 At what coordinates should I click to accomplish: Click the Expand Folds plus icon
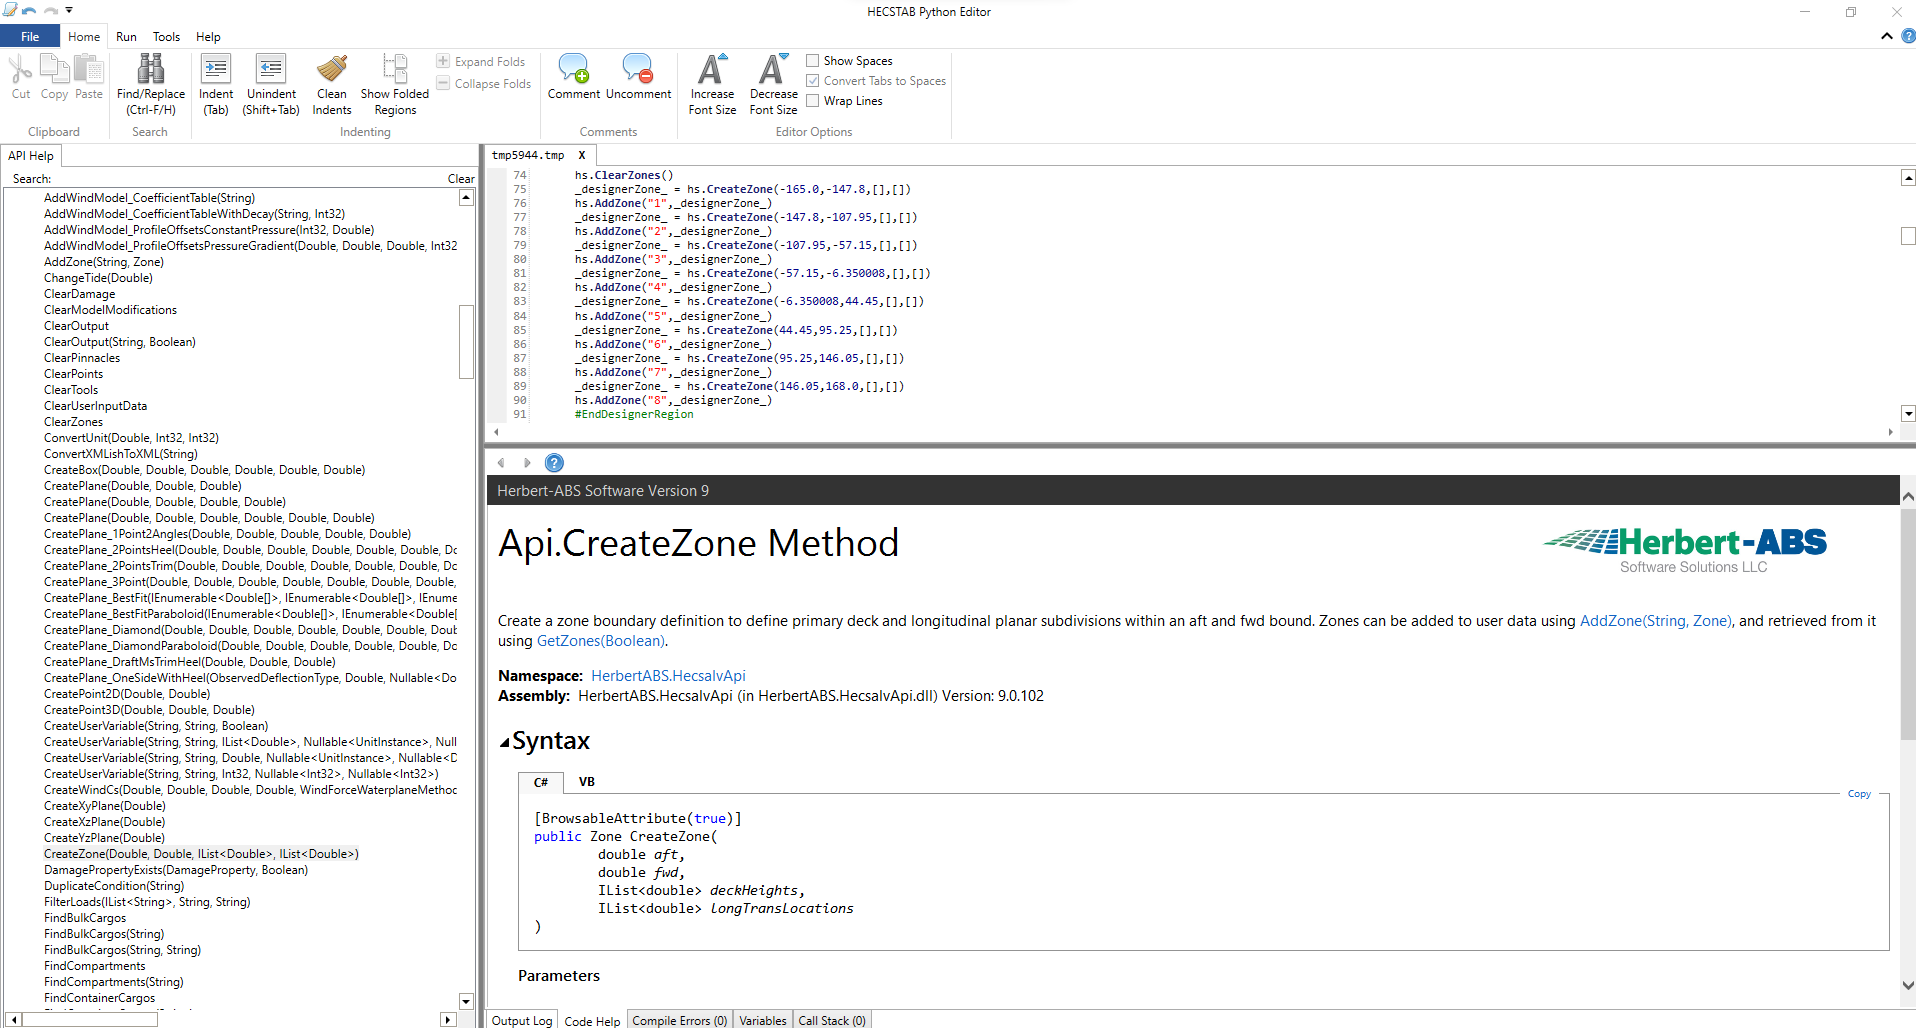[443, 61]
